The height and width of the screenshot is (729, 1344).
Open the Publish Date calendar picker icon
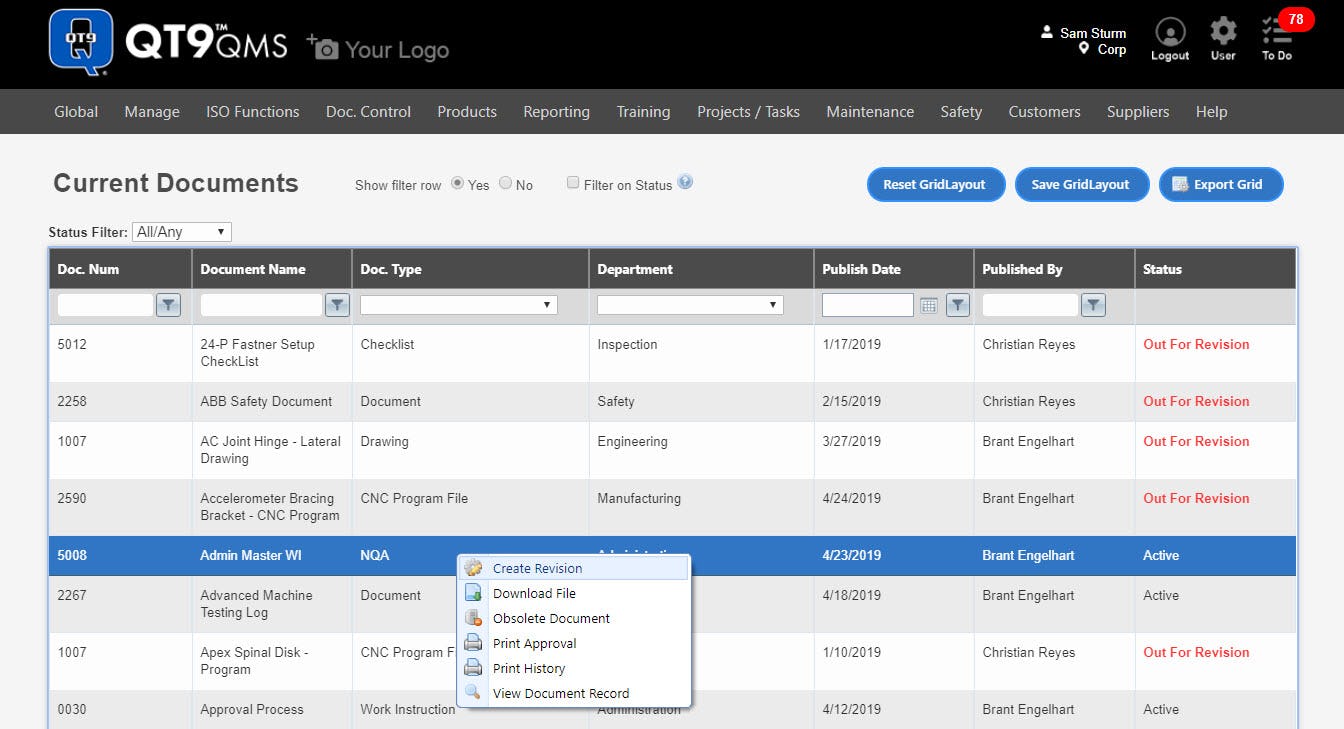pyautogui.click(x=928, y=305)
